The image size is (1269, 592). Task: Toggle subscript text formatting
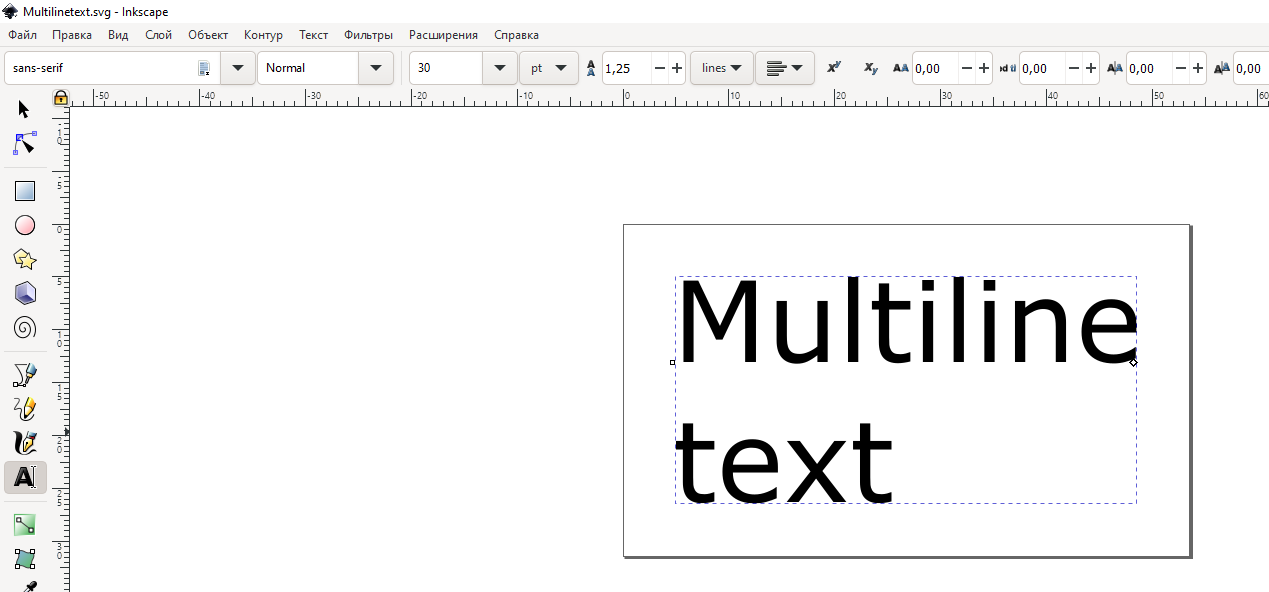tap(870, 68)
